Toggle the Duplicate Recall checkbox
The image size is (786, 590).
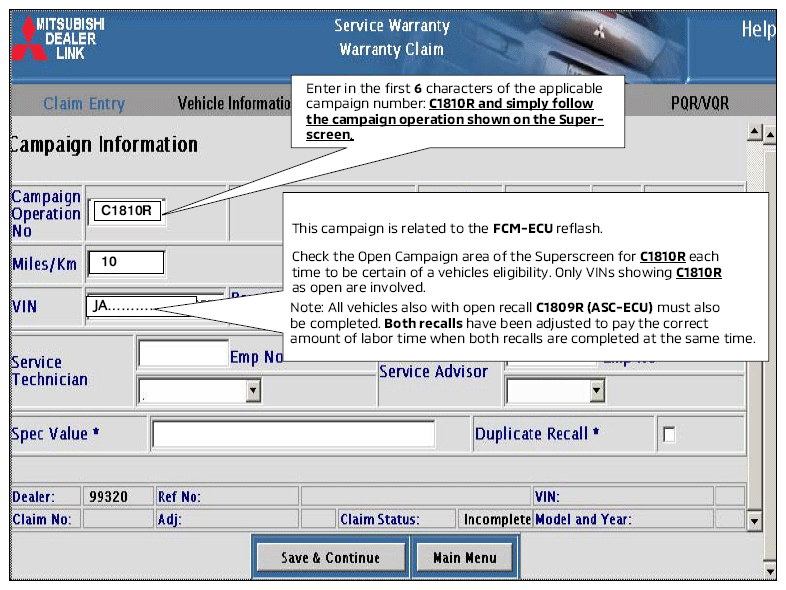pos(669,434)
